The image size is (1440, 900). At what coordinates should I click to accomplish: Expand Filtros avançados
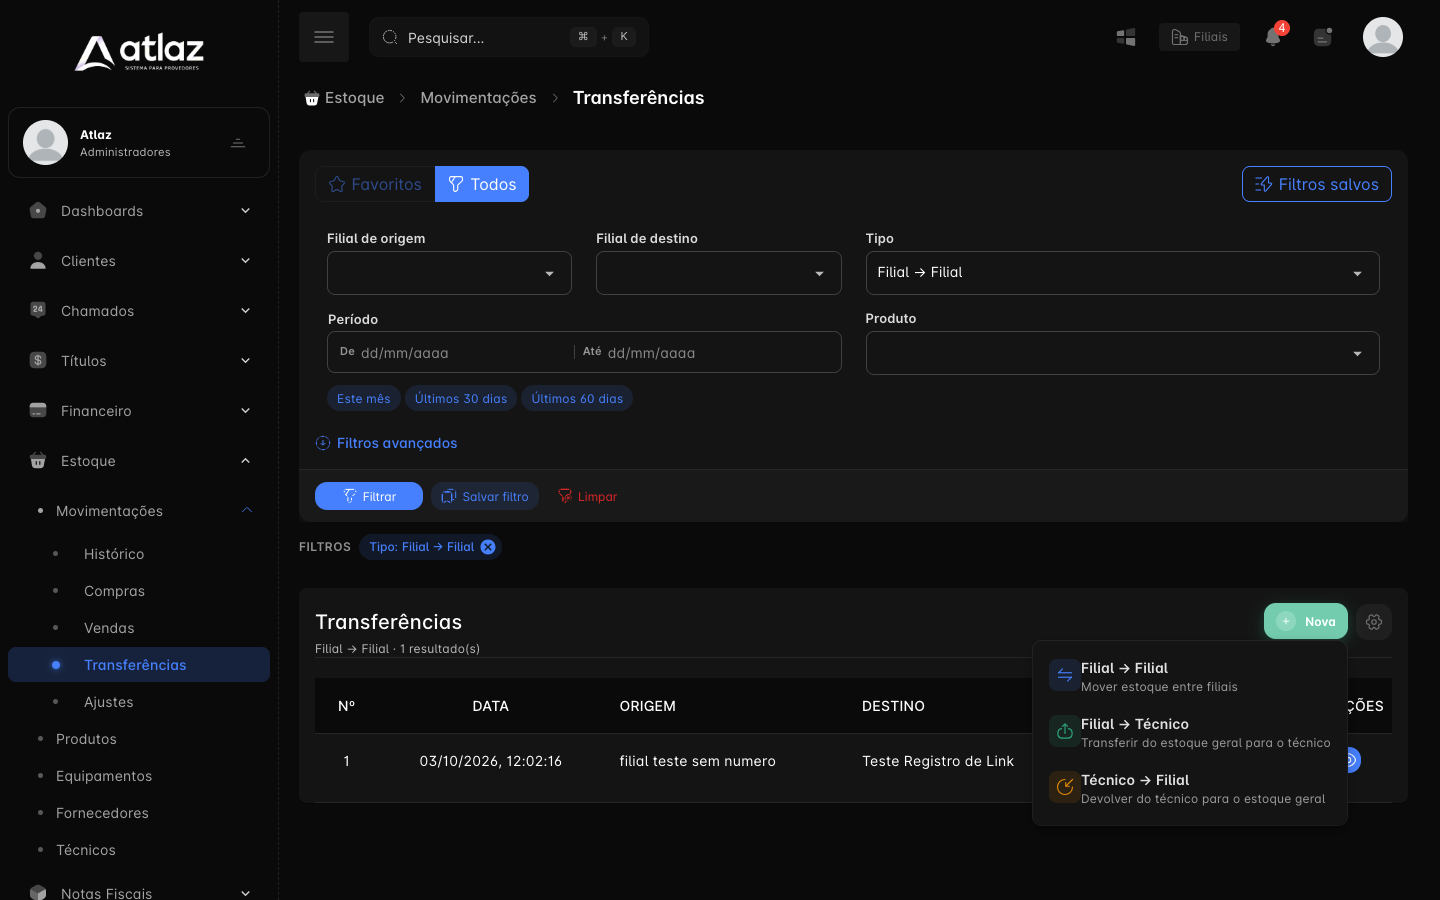pyautogui.click(x=386, y=443)
